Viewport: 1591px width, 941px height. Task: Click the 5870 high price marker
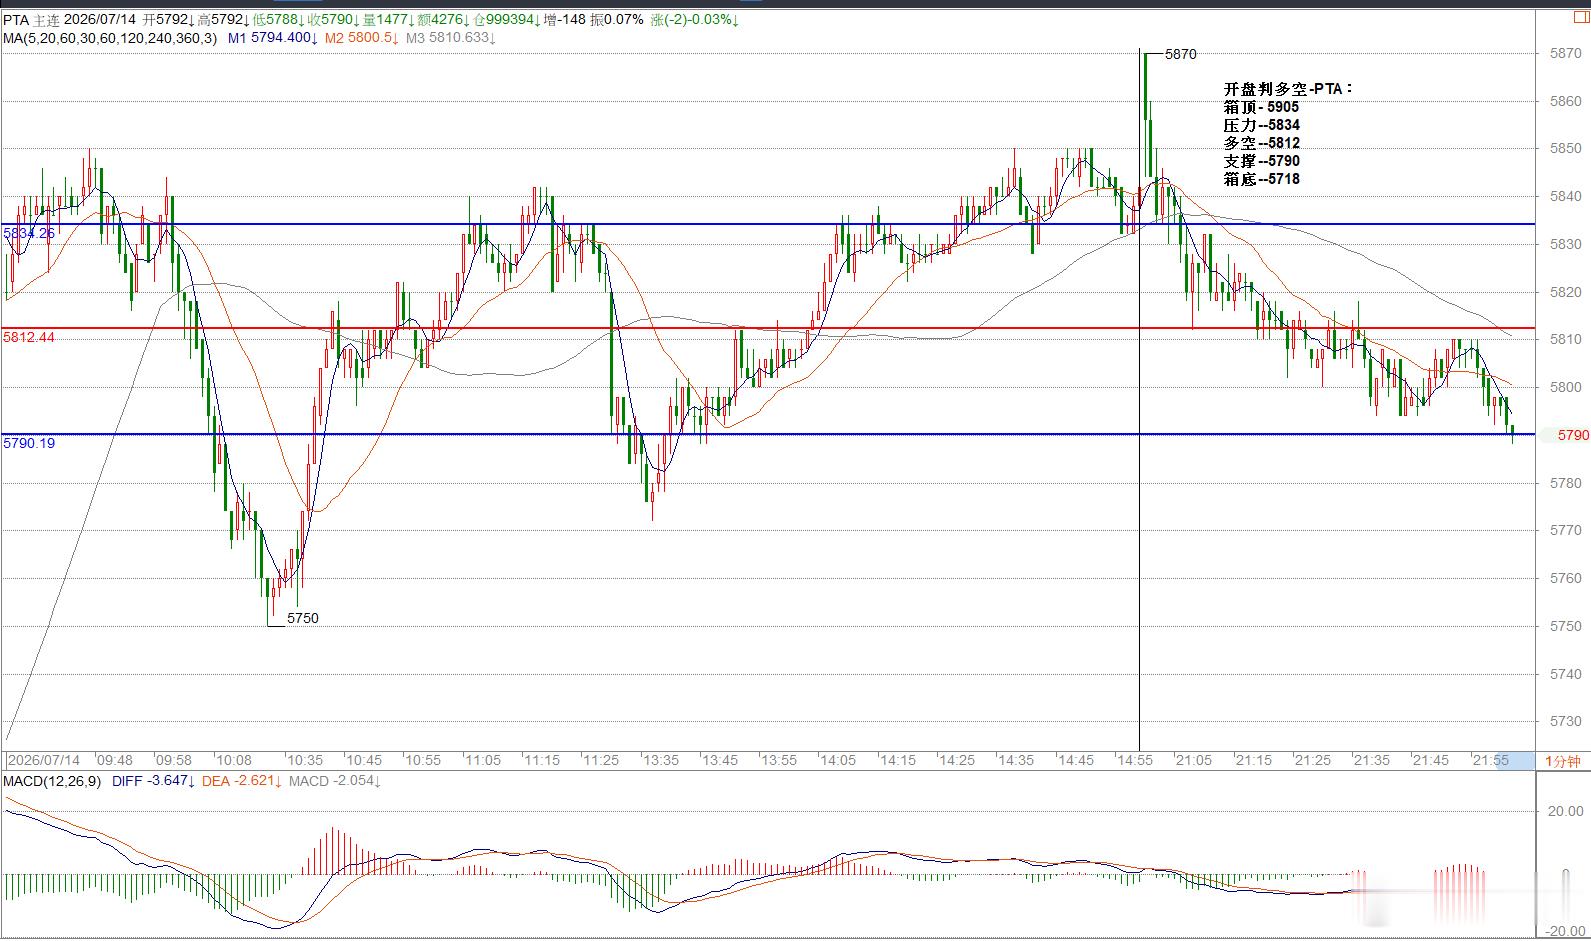[x=1181, y=54]
